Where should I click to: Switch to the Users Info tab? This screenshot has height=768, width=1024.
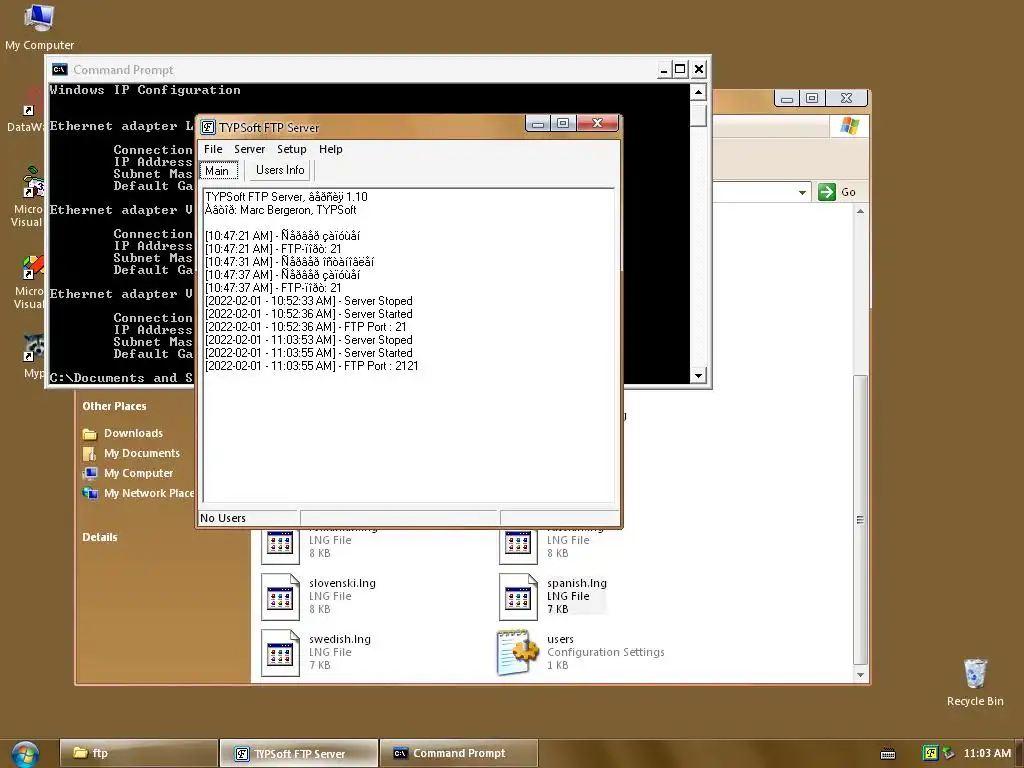tap(280, 170)
